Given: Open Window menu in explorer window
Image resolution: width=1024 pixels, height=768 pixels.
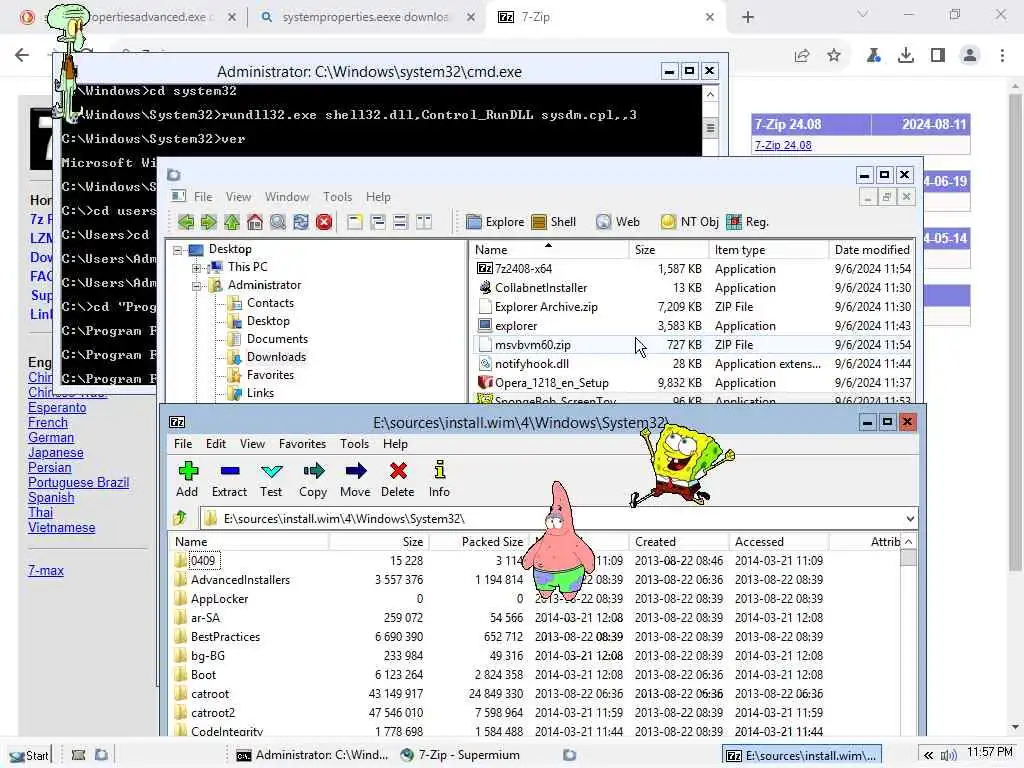Looking at the screenshot, I should click(287, 197).
